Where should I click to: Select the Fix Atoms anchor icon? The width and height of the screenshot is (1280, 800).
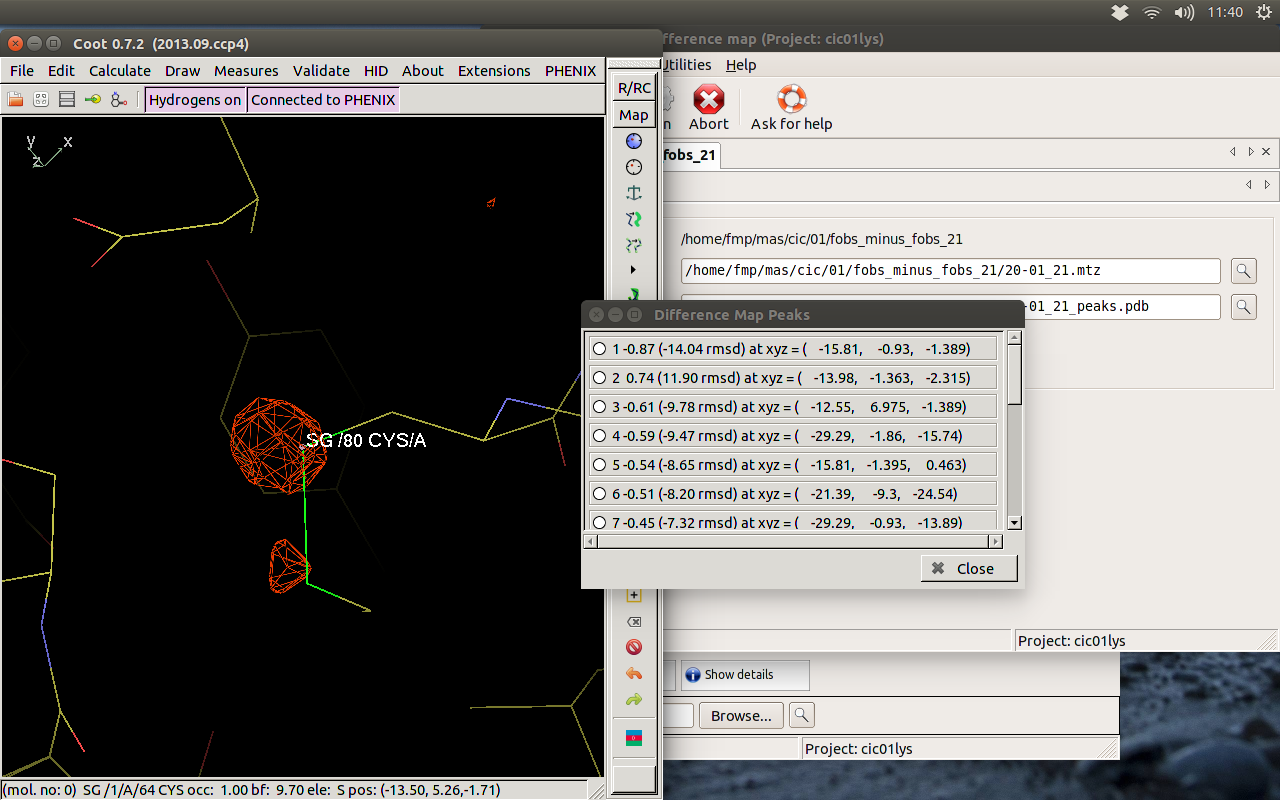633,193
